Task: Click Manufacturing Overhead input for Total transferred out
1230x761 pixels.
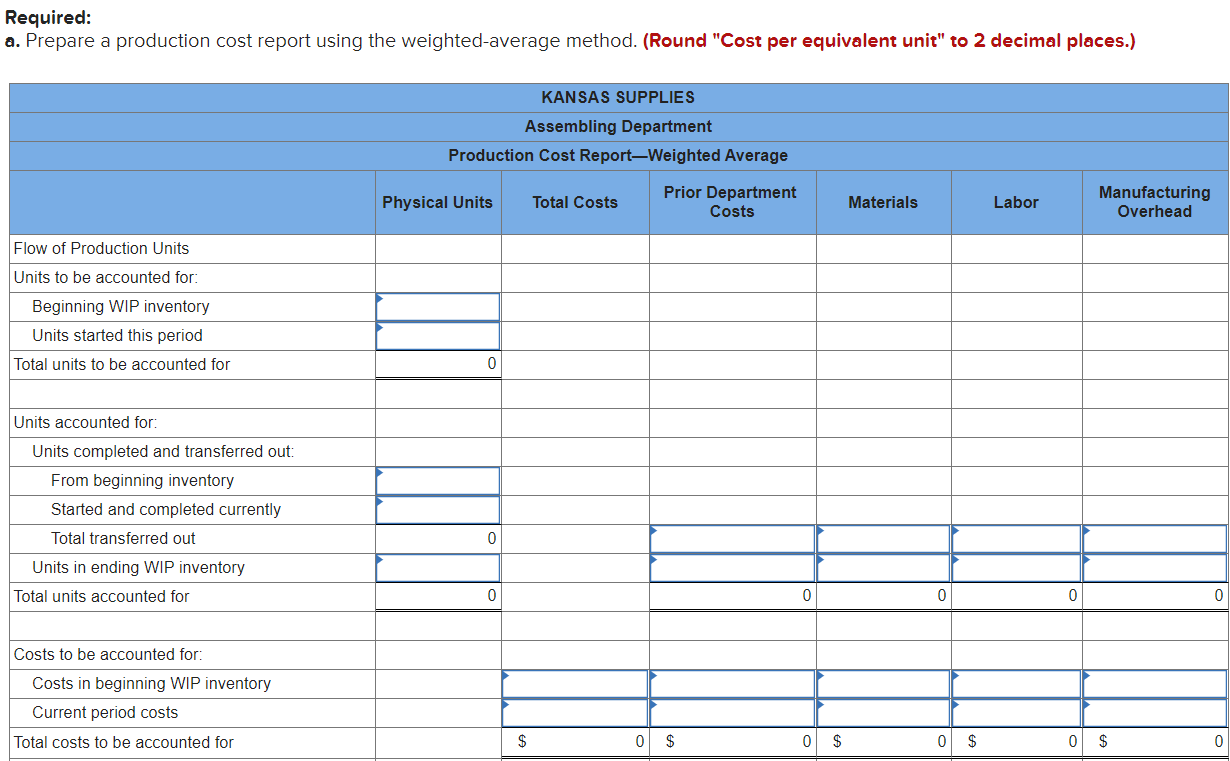Action: point(1155,538)
